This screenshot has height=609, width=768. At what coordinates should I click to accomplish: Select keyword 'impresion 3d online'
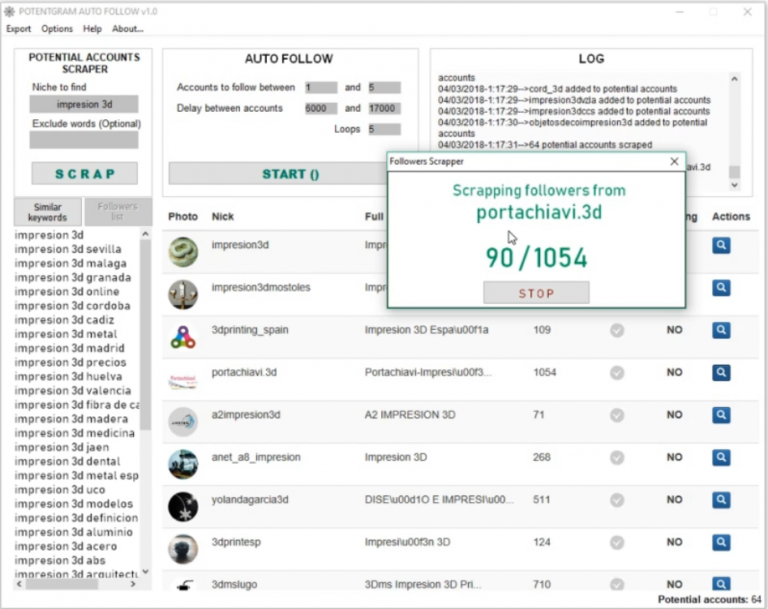(x=67, y=292)
